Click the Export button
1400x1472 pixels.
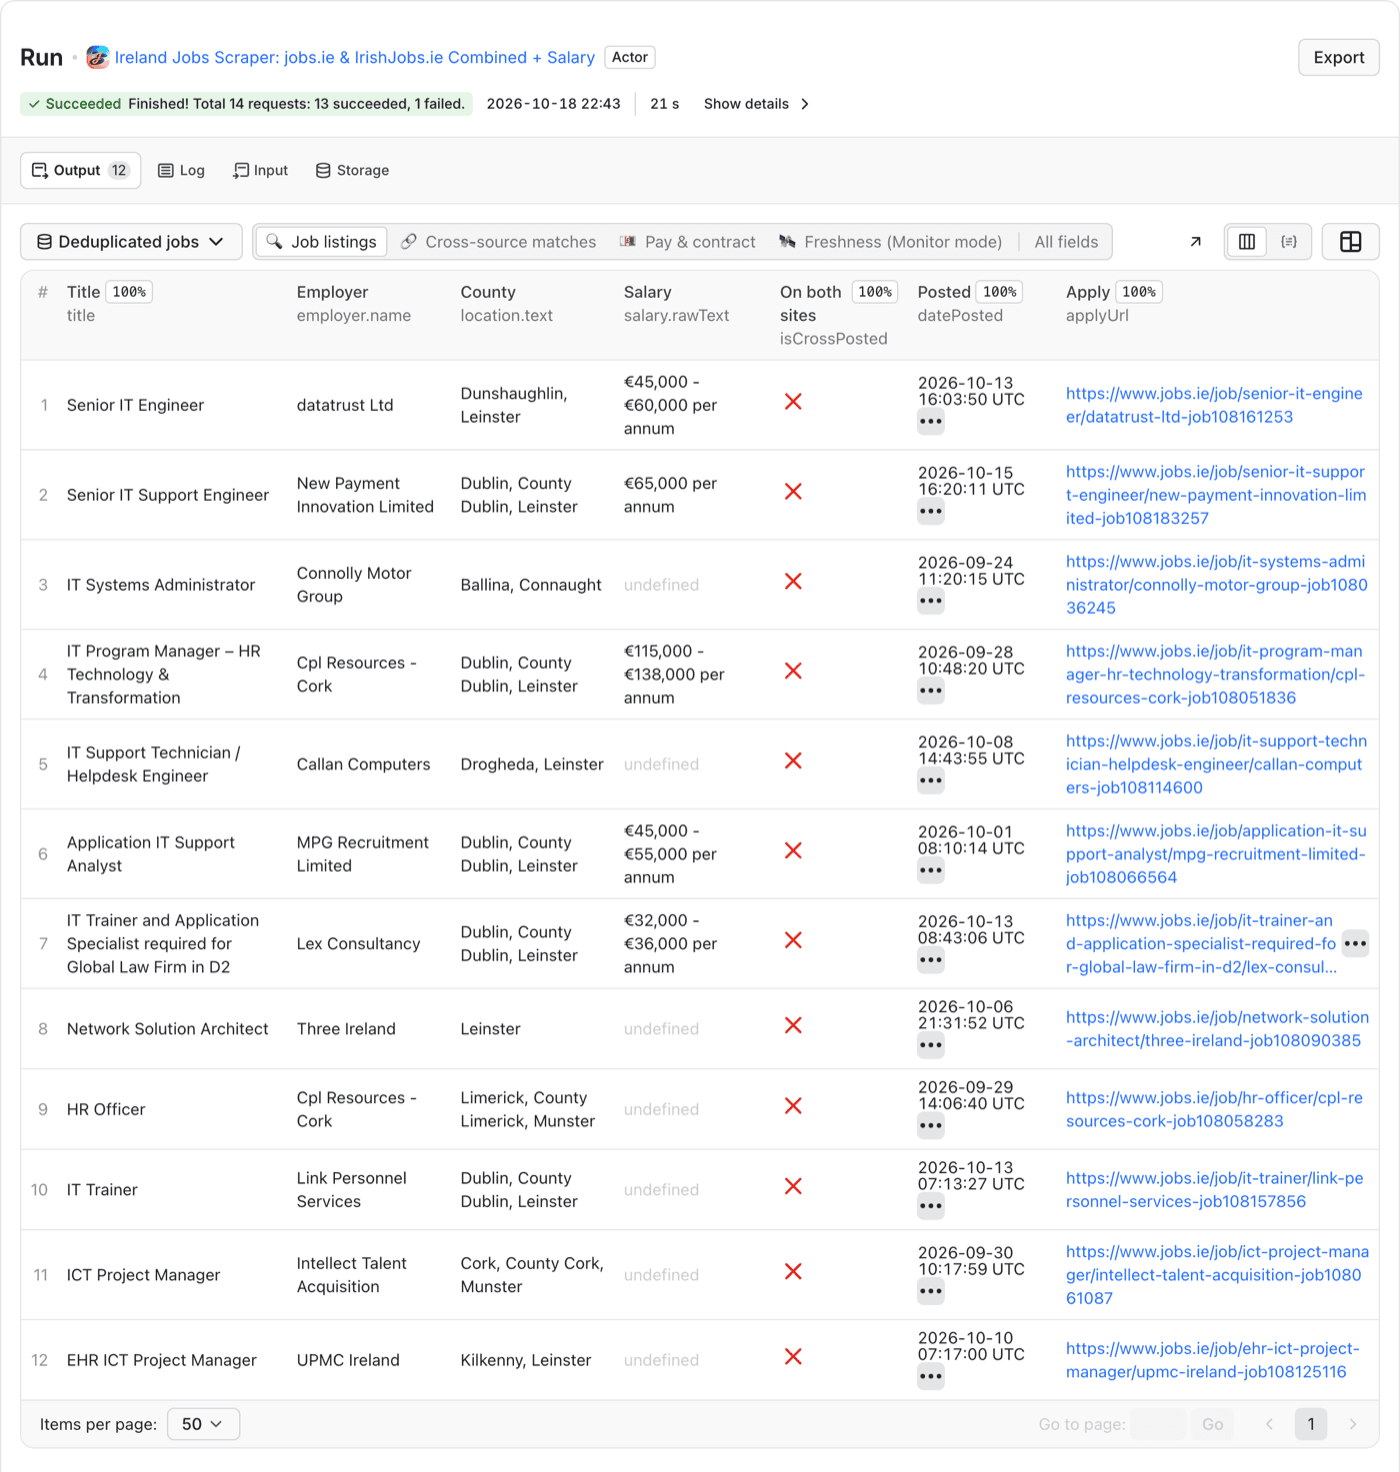[x=1338, y=57]
